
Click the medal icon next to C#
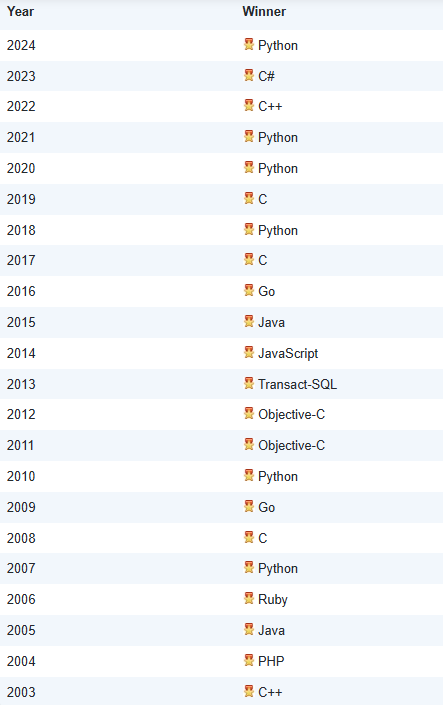click(249, 75)
